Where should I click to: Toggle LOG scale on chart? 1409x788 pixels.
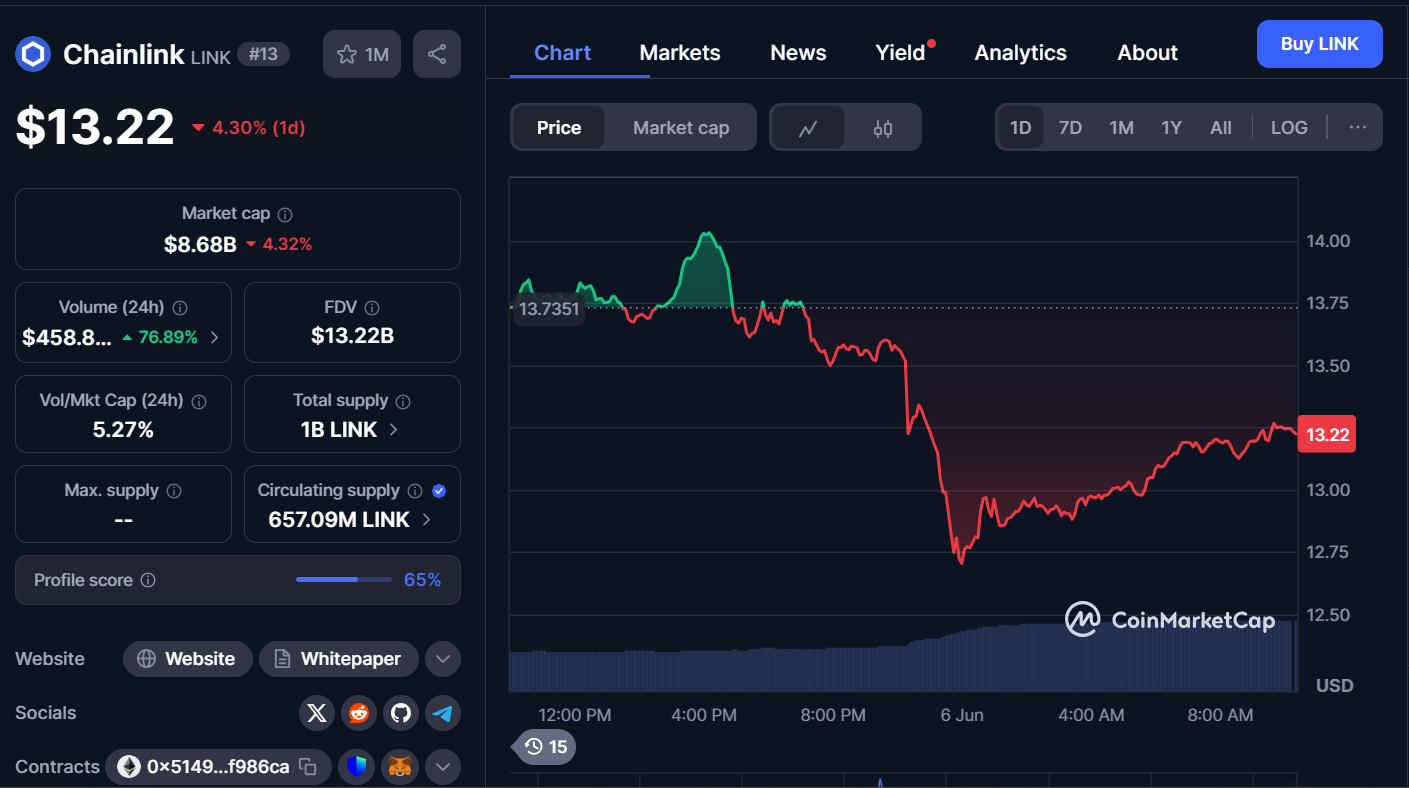pos(1289,127)
